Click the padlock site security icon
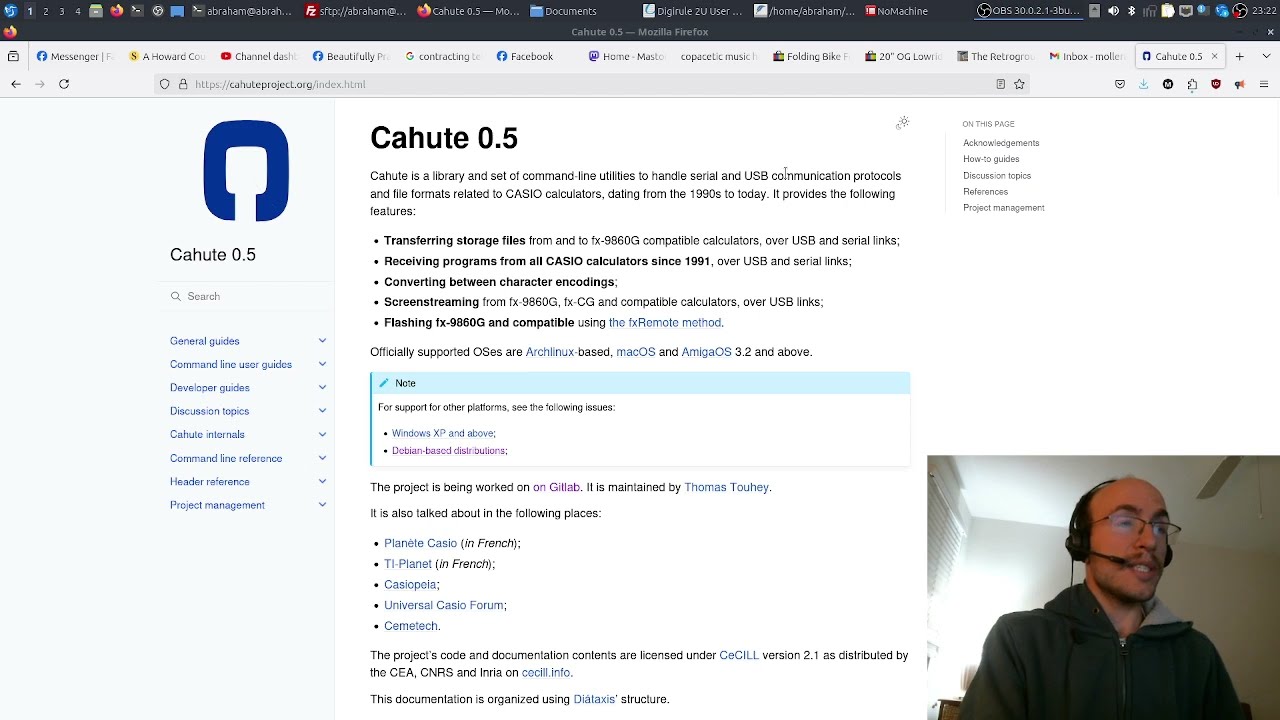1280x720 pixels. point(183,84)
